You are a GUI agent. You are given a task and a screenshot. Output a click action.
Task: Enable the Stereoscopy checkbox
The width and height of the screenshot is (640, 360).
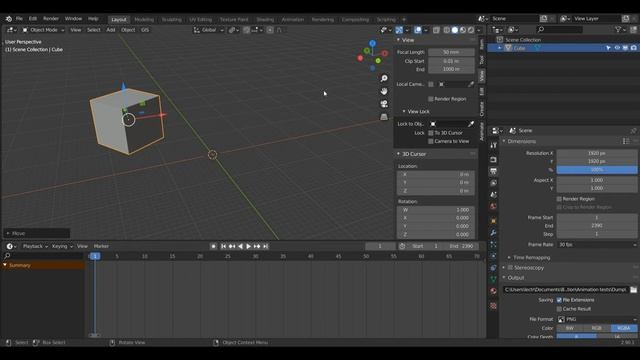[x=510, y=268]
